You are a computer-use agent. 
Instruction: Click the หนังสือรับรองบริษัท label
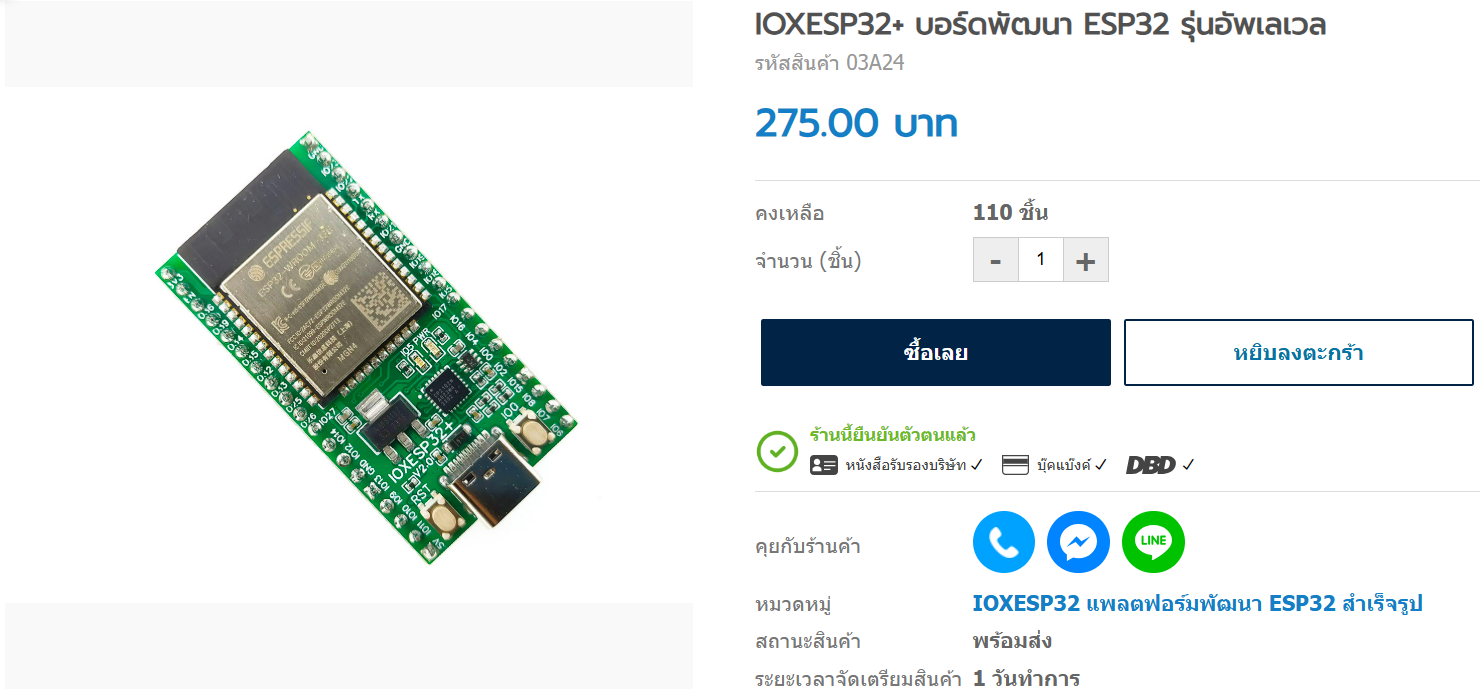pos(907,465)
